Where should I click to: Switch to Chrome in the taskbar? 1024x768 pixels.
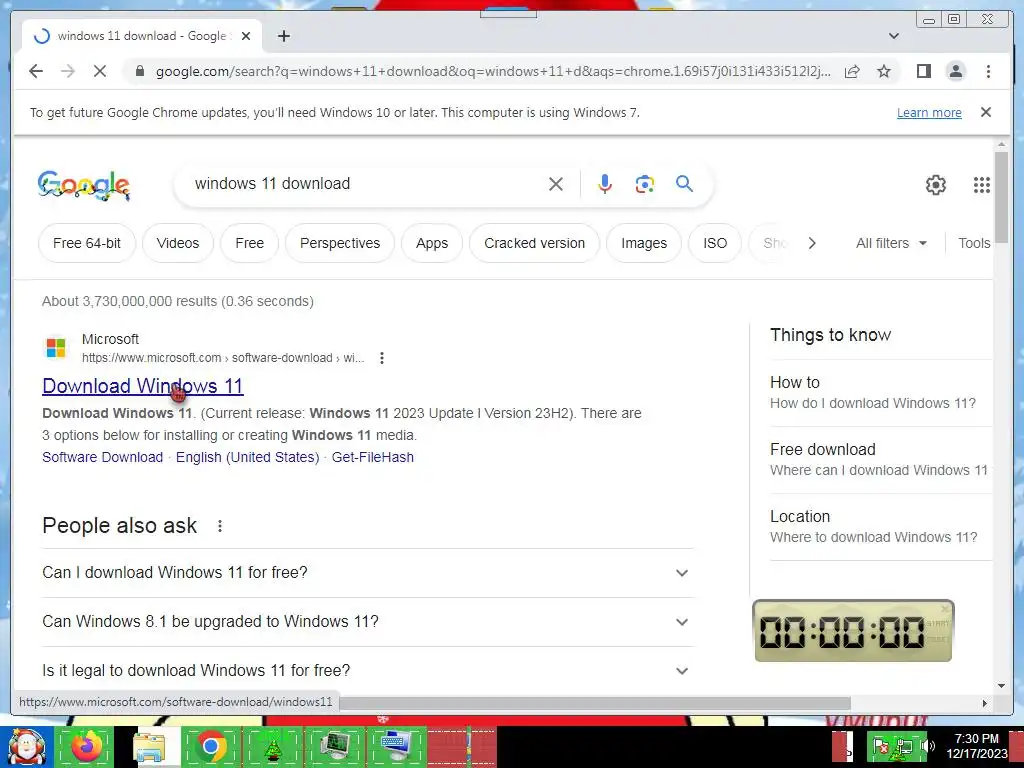[x=211, y=746]
